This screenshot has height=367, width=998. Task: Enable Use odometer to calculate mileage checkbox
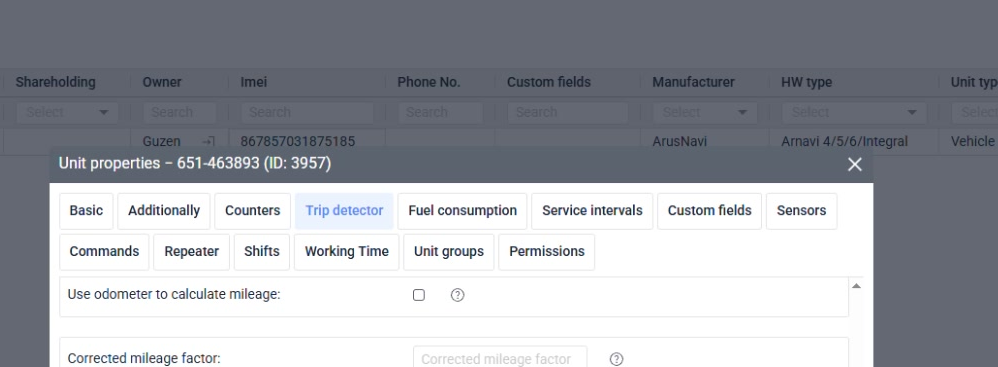418,295
